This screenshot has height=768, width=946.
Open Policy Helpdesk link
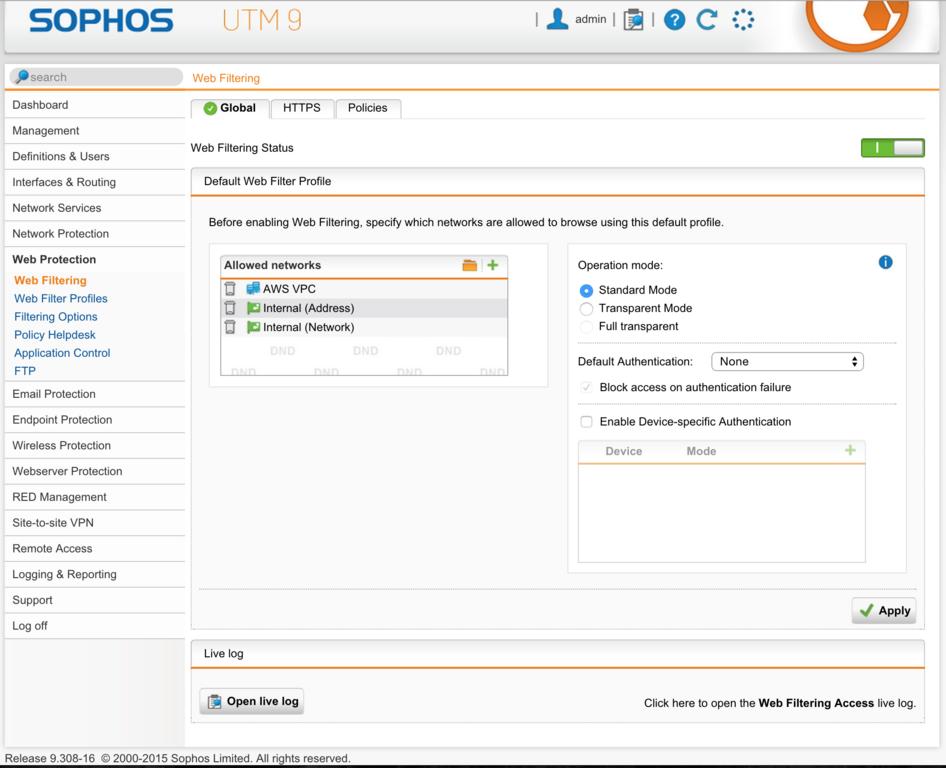tap(55, 335)
